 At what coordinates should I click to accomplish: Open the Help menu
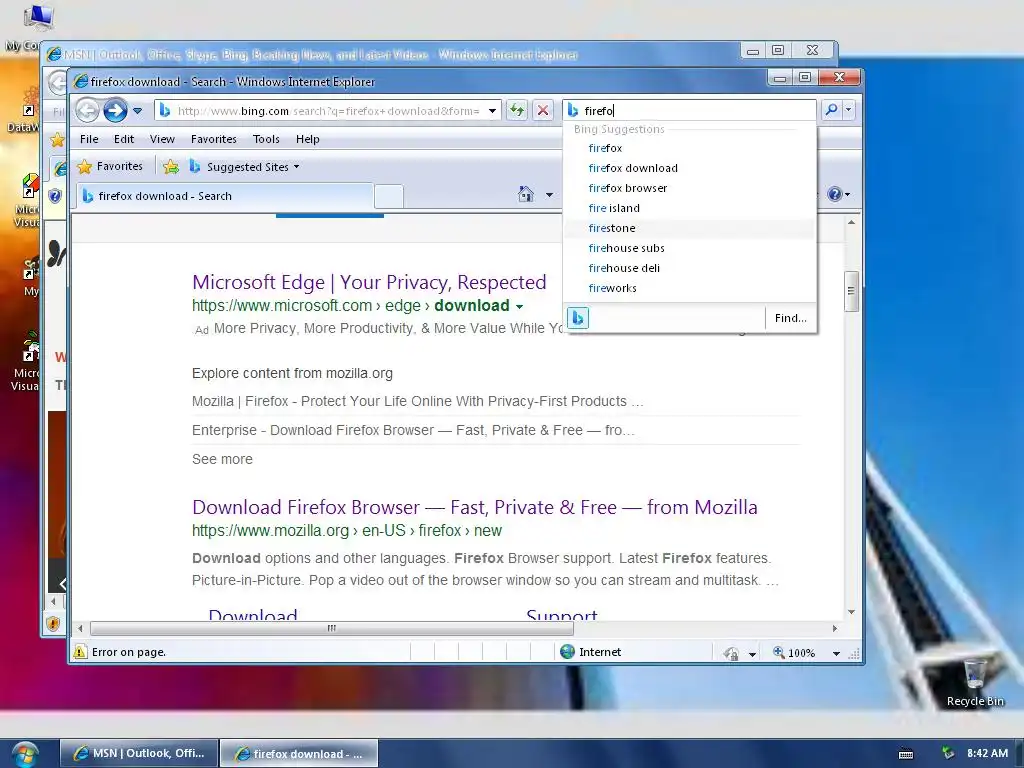coord(308,139)
